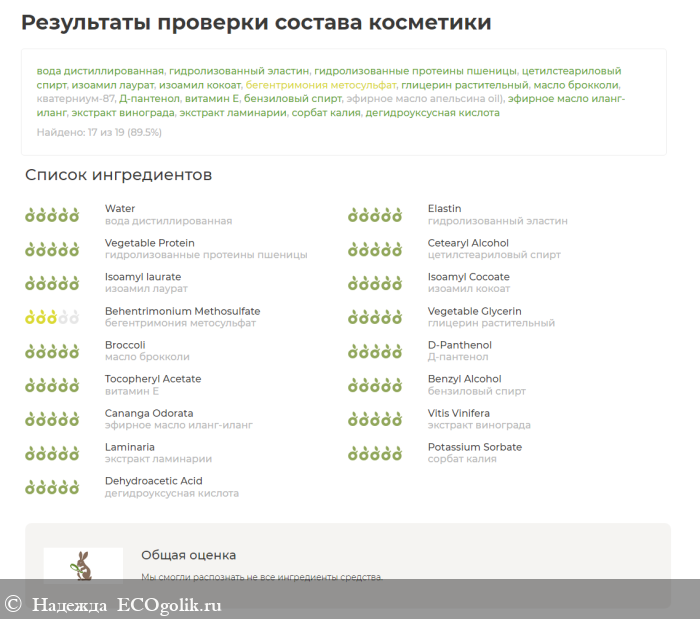Open the Vegetable Protein ingredient entry
This screenshot has height=619, width=700.
(x=149, y=243)
